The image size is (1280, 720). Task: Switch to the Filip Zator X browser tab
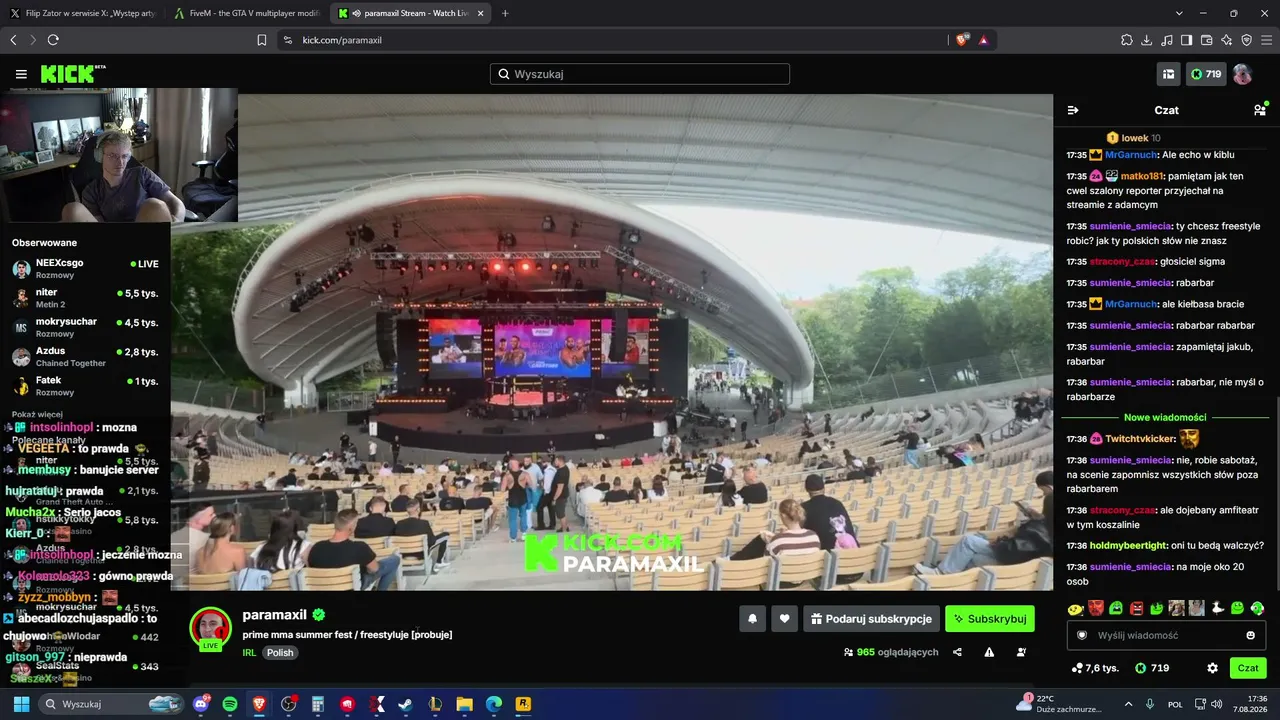click(82, 13)
